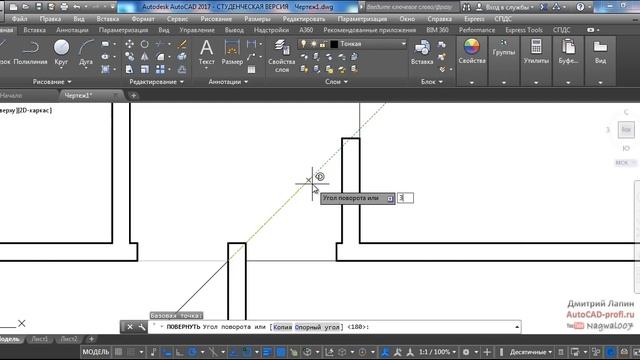Choose the Rotate tool in Редактирование panel
The width and height of the screenshot is (640, 360).
click(x=144, y=44)
